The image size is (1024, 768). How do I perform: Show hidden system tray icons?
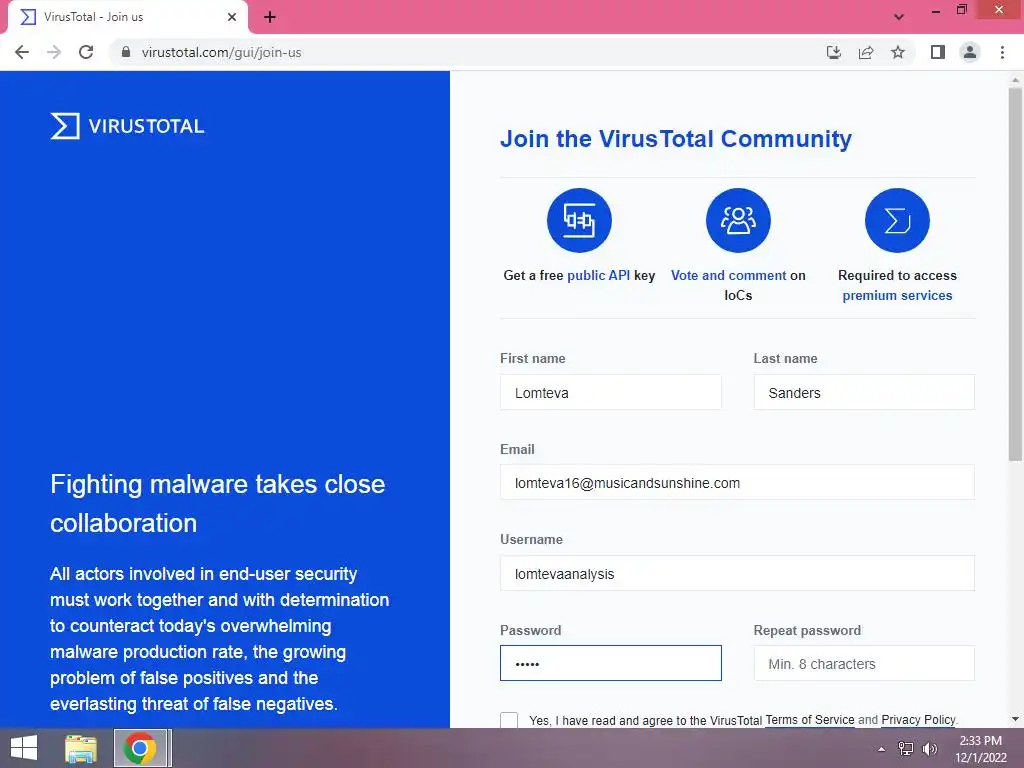click(881, 749)
